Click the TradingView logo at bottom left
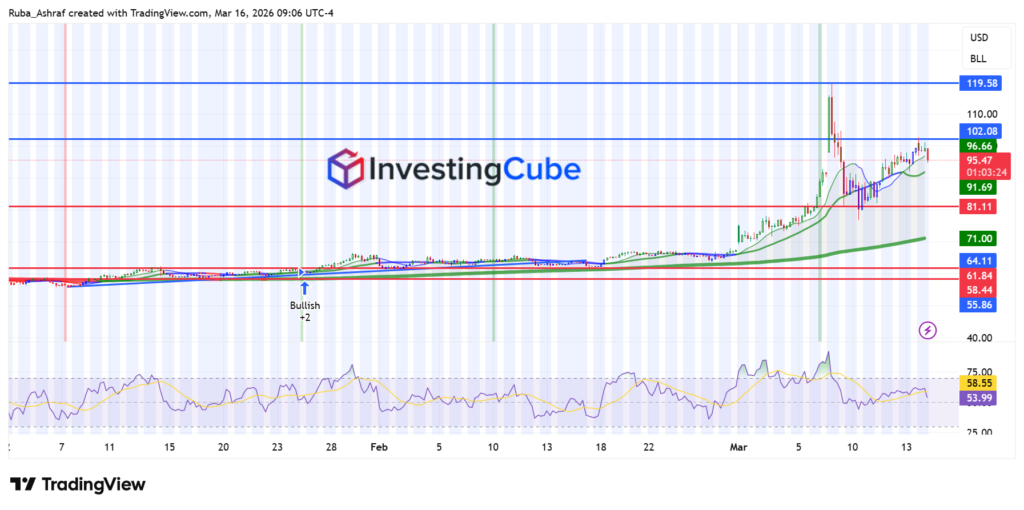Screen dimensions: 1024x510 click(x=78, y=484)
